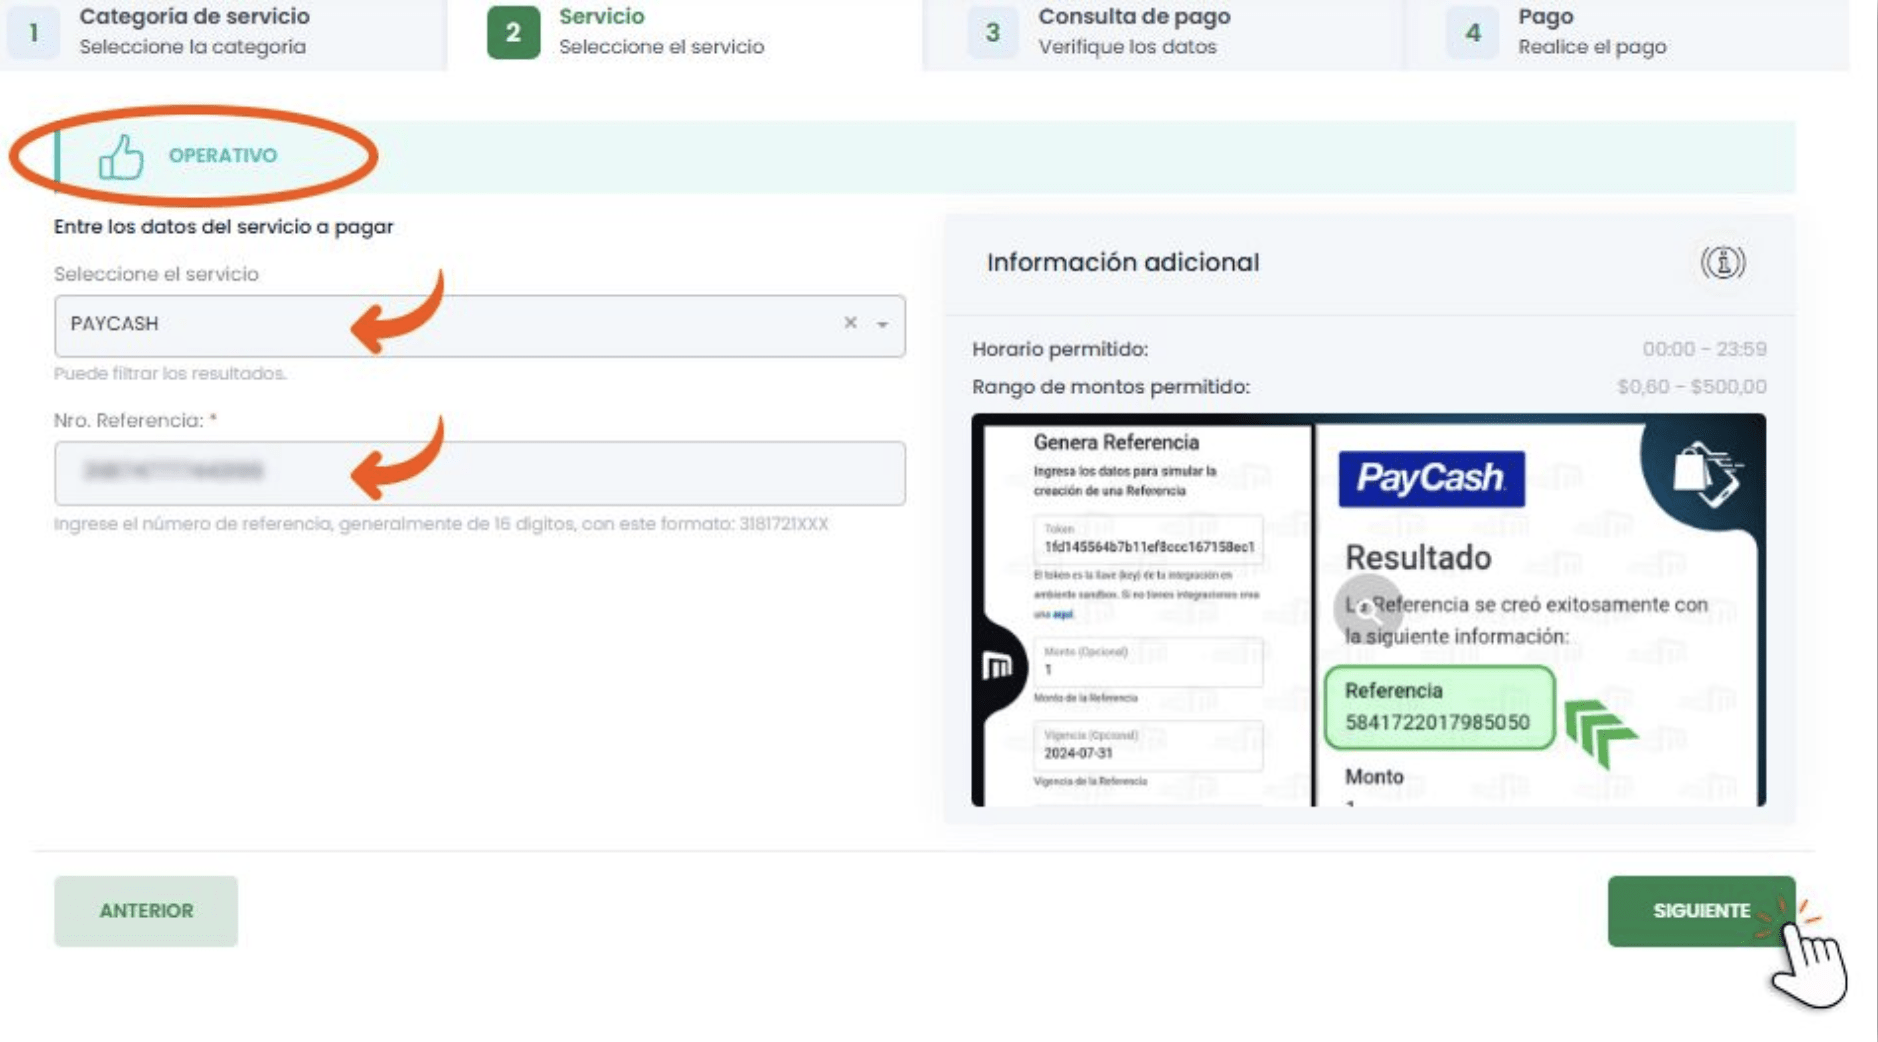
Task: Click the SIGUIENTE button
Action: pos(1701,911)
